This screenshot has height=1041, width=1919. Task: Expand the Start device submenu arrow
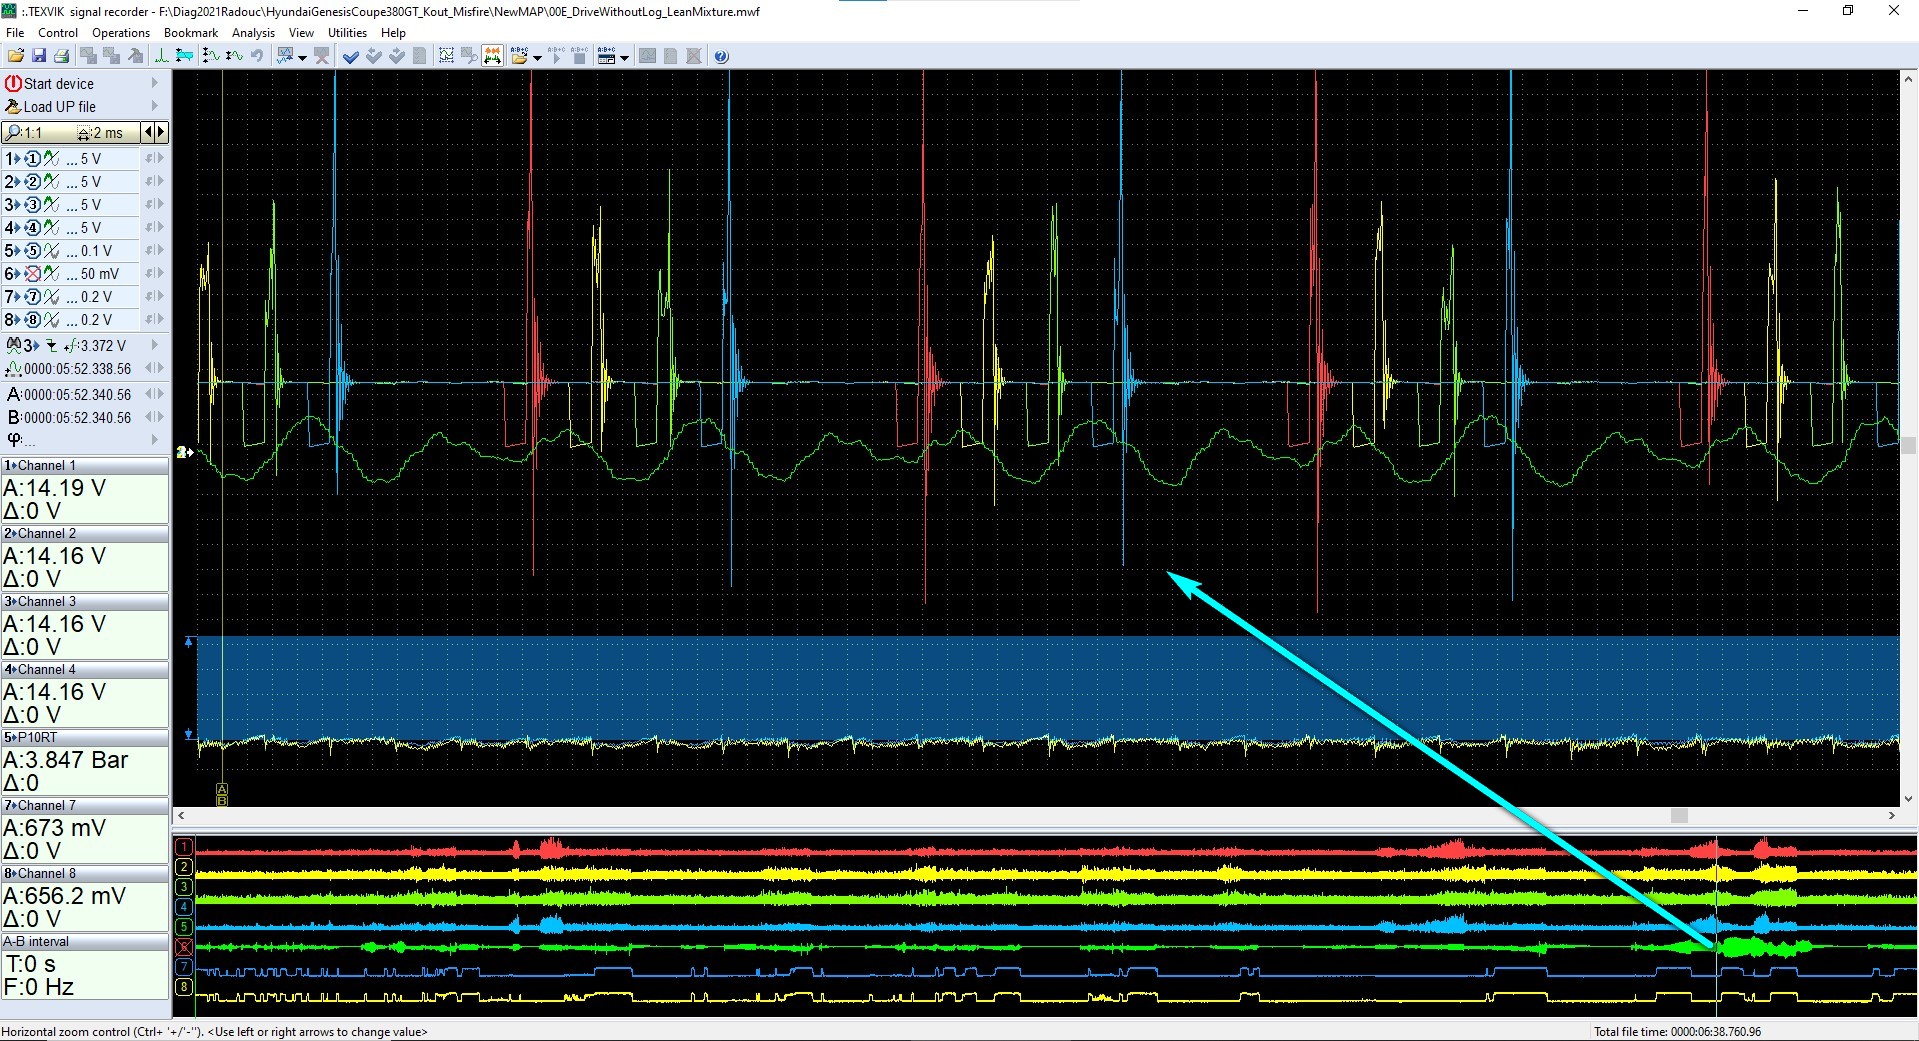pos(154,83)
